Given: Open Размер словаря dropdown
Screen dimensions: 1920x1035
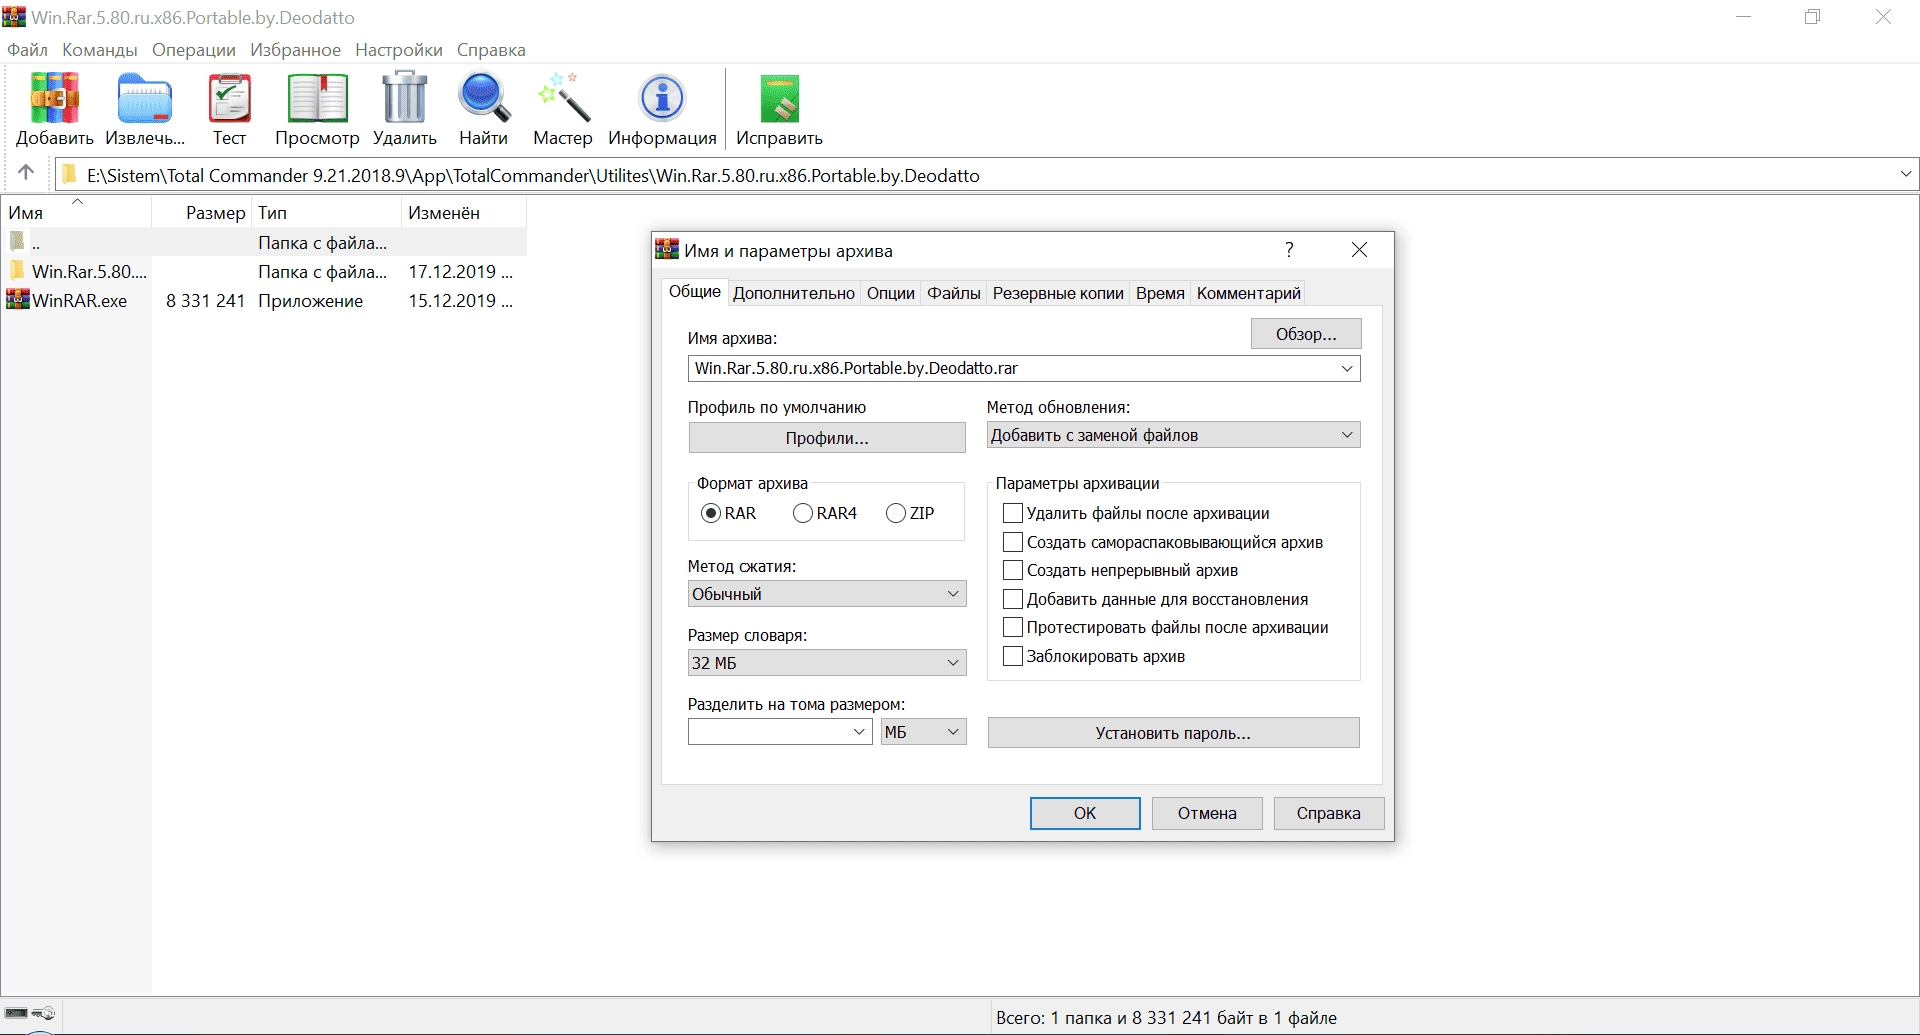Looking at the screenshot, I should pyautogui.click(x=827, y=663).
